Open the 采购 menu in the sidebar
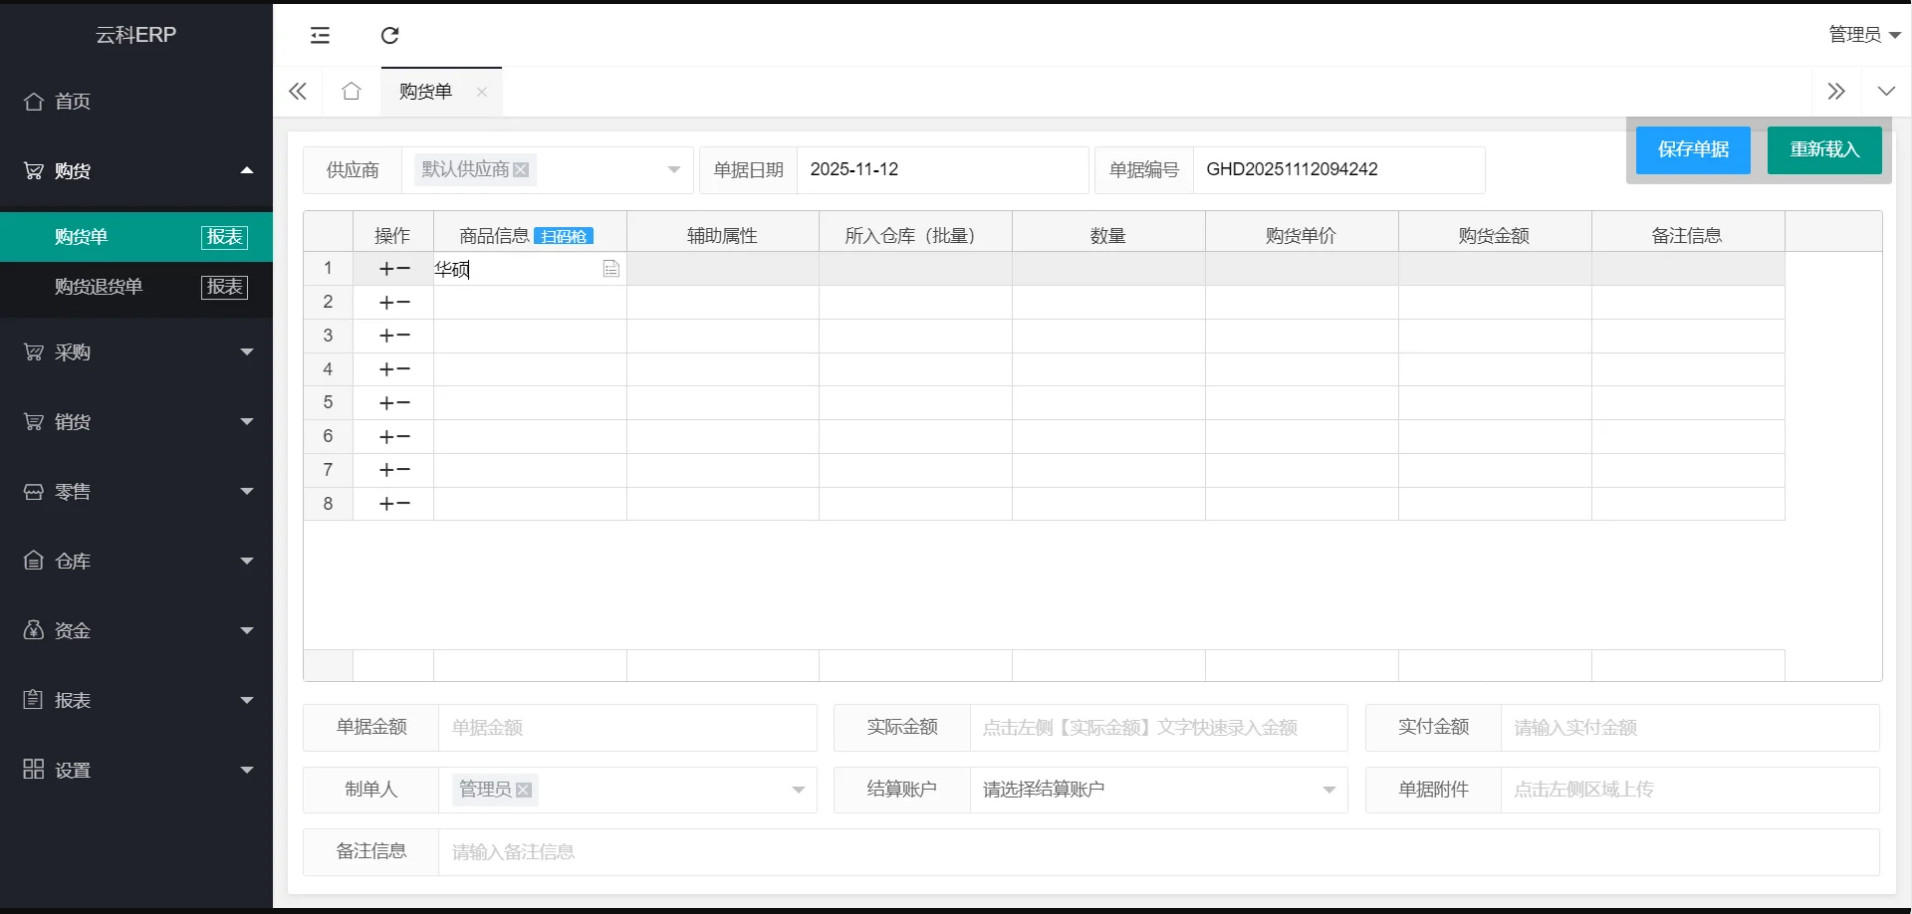The image size is (1912, 914). [70, 351]
